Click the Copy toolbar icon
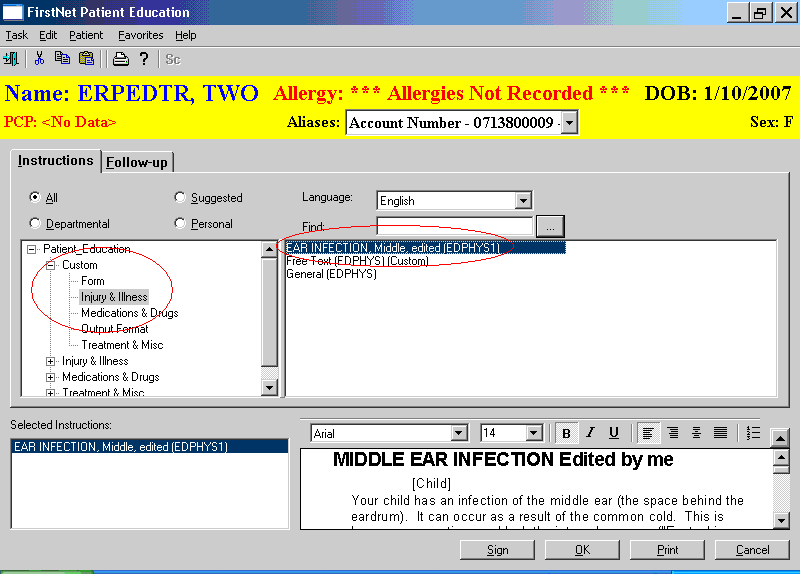The image size is (800, 574). [x=63, y=58]
